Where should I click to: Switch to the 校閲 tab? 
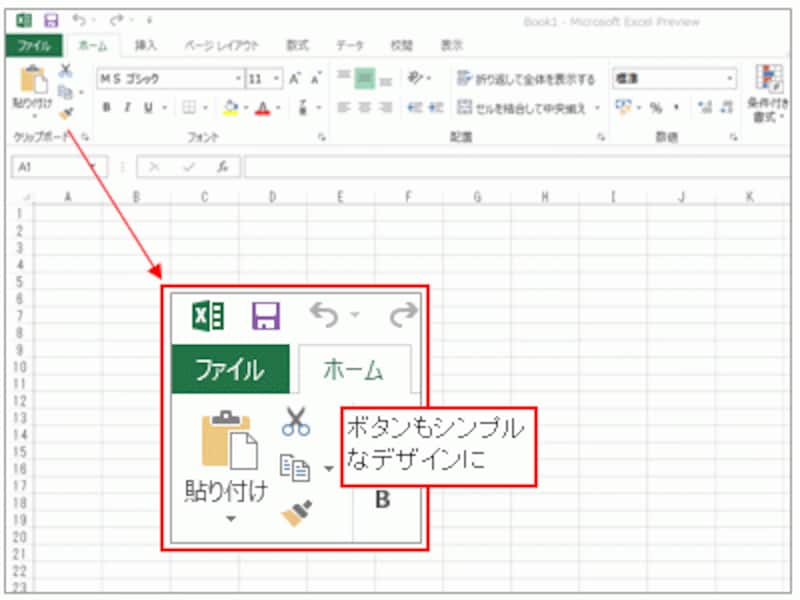(x=402, y=46)
